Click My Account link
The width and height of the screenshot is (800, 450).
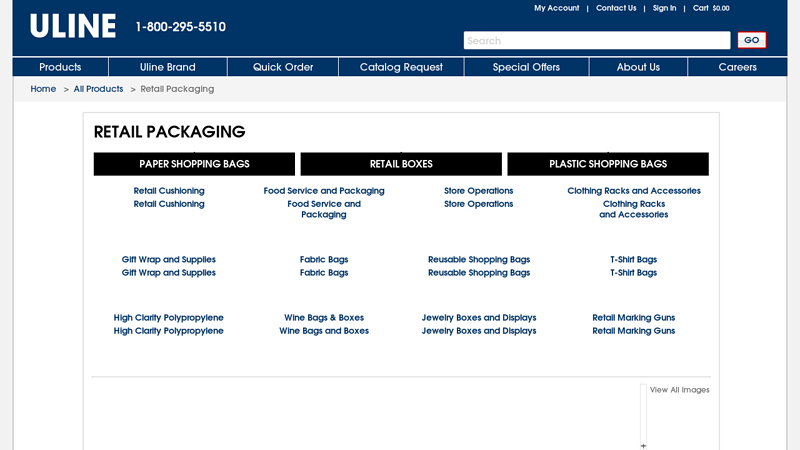pos(556,8)
